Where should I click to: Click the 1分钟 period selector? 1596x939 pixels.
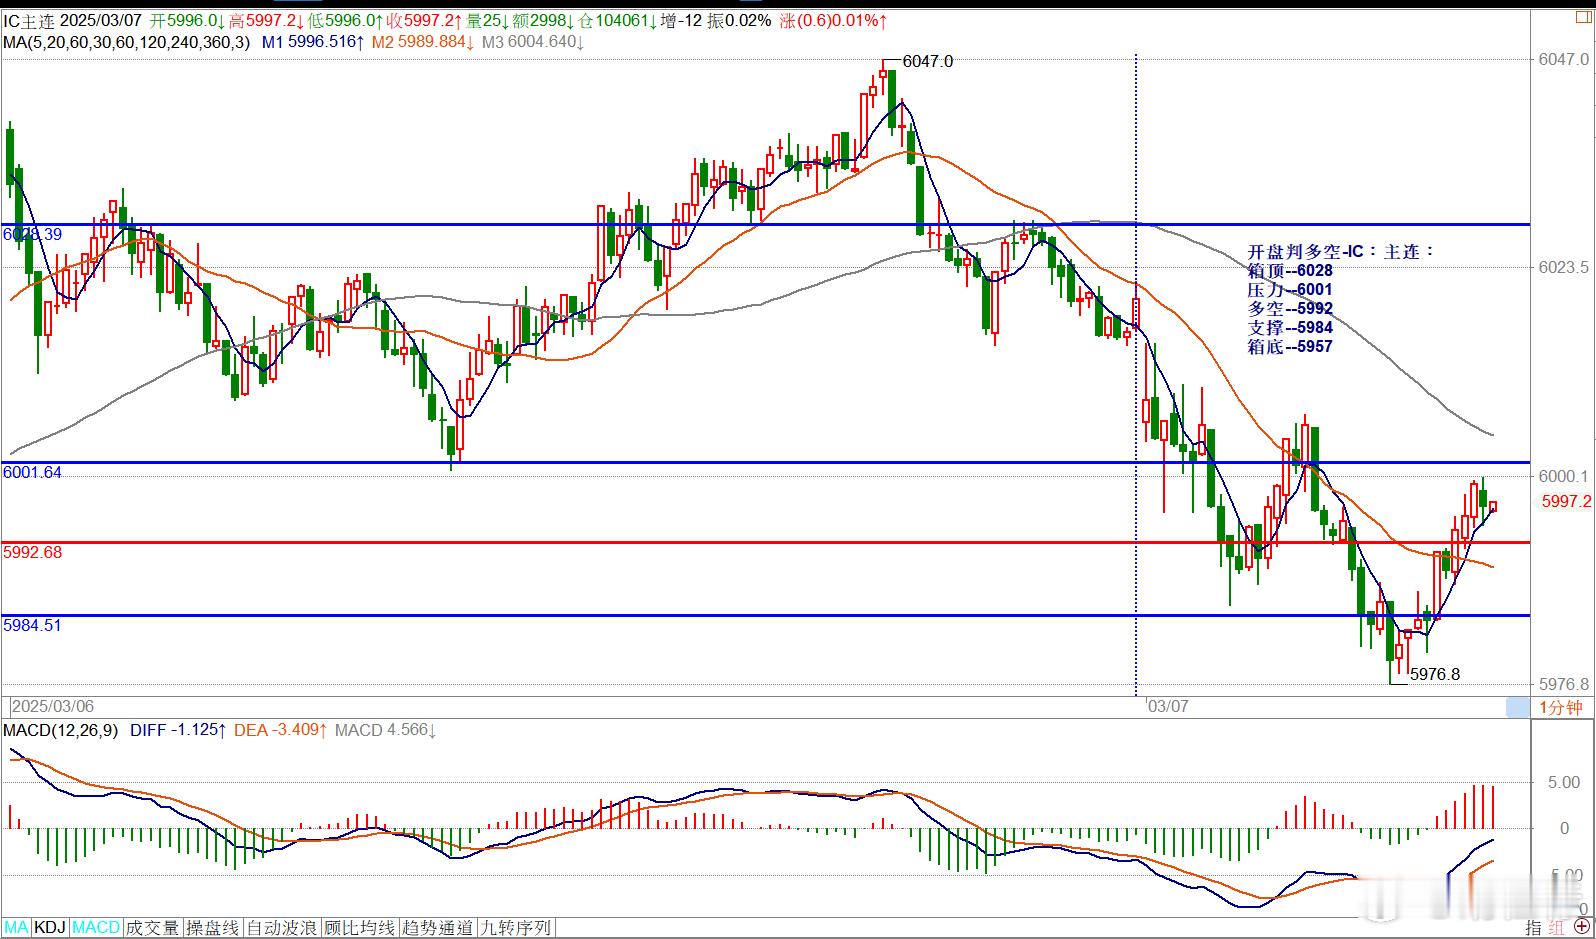pyautogui.click(x=1561, y=707)
